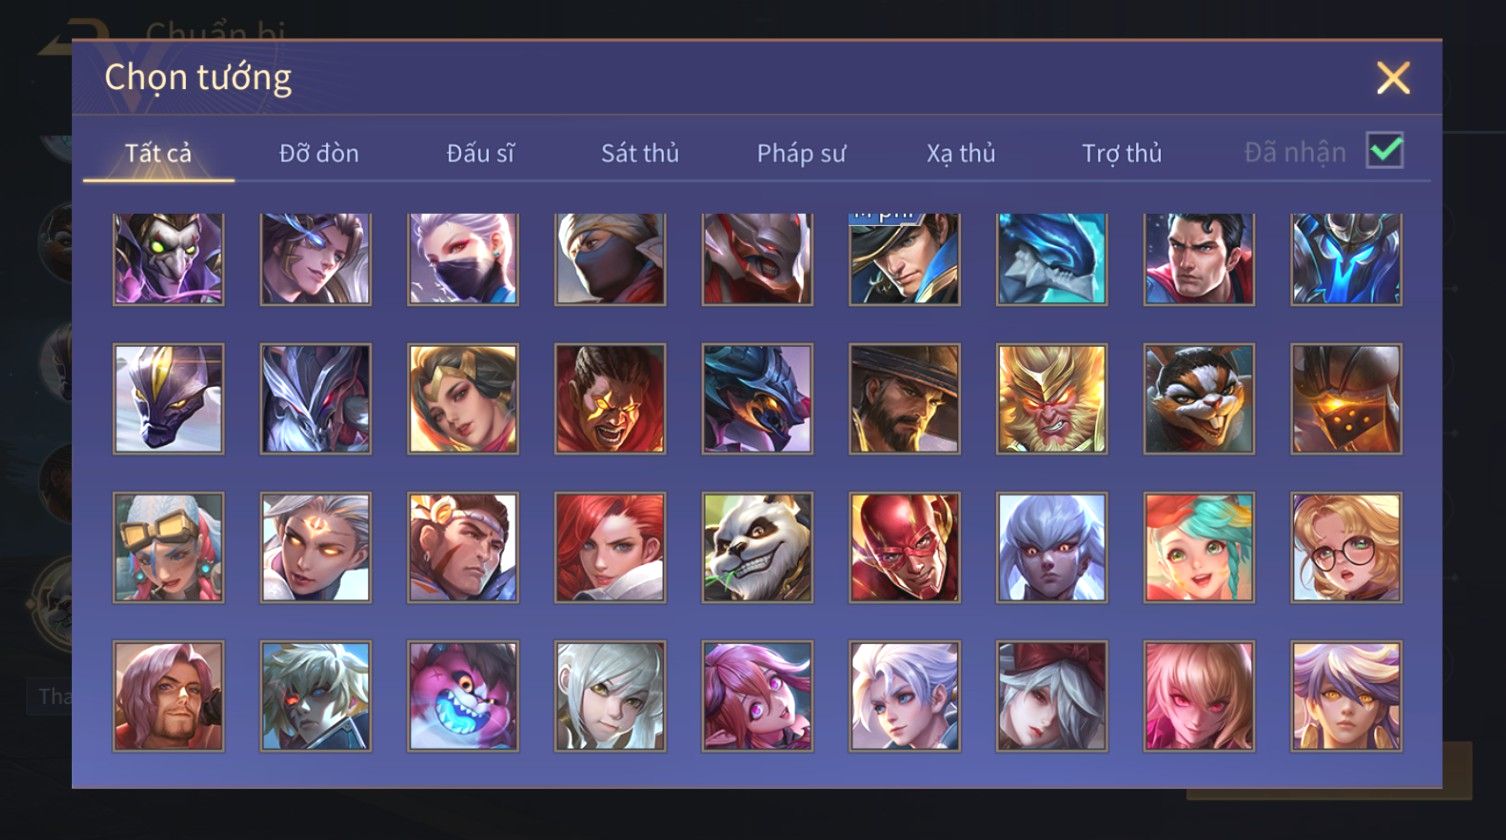Select the Đấu sĩ tab
This screenshot has width=1506, height=840.
pyautogui.click(x=480, y=153)
